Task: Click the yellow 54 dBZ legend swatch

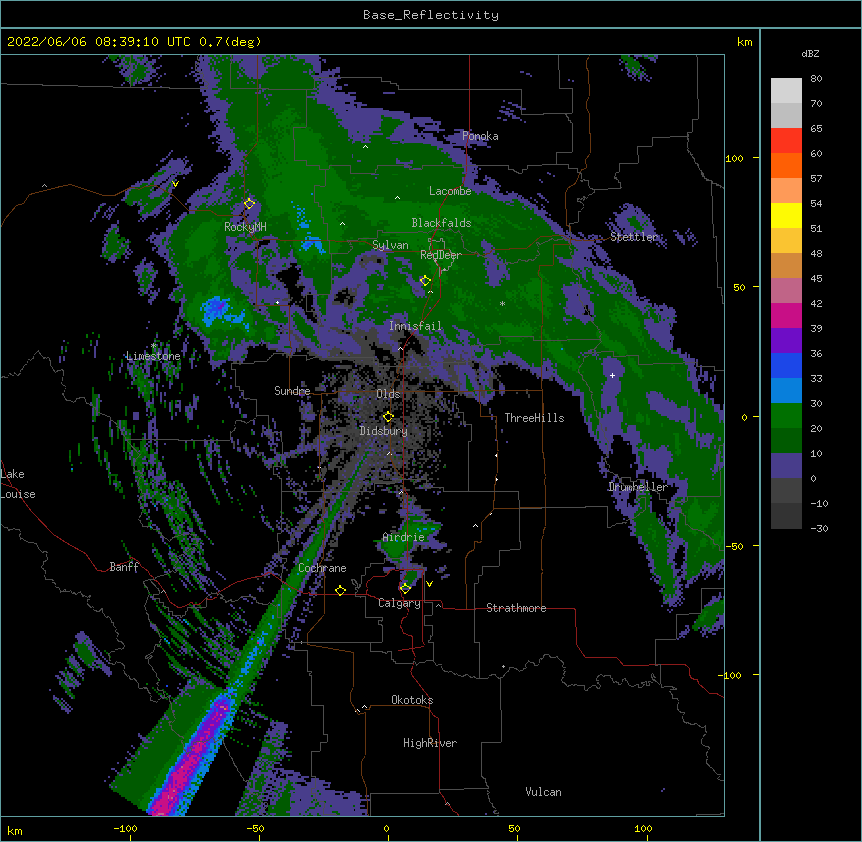Action: (x=786, y=215)
